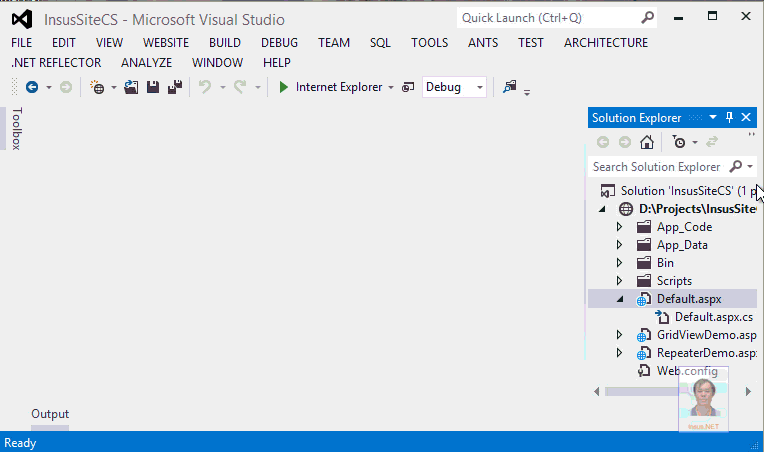Click the Save All toolbar icon
The height and width of the screenshot is (452, 764).
175,87
